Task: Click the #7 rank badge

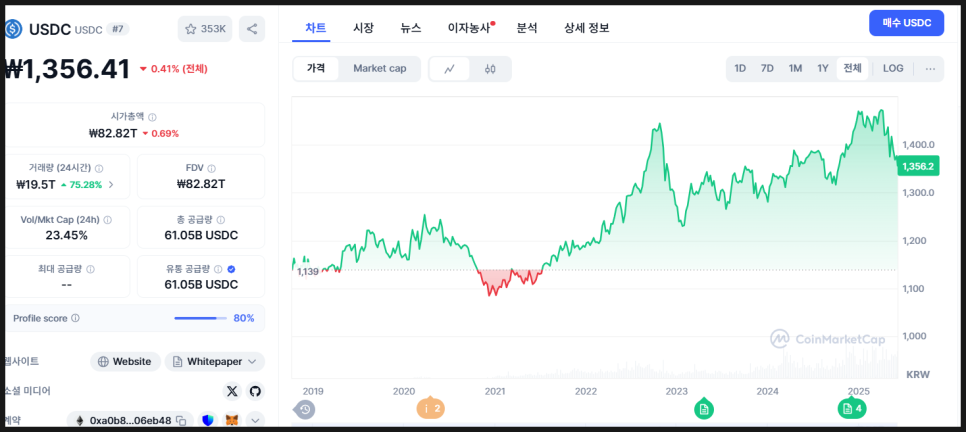Action: click(x=118, y=29)
